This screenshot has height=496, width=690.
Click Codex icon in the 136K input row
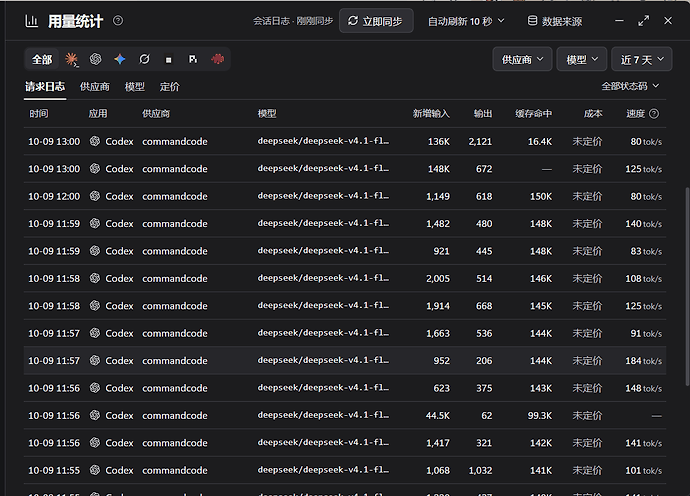[95, 141]
